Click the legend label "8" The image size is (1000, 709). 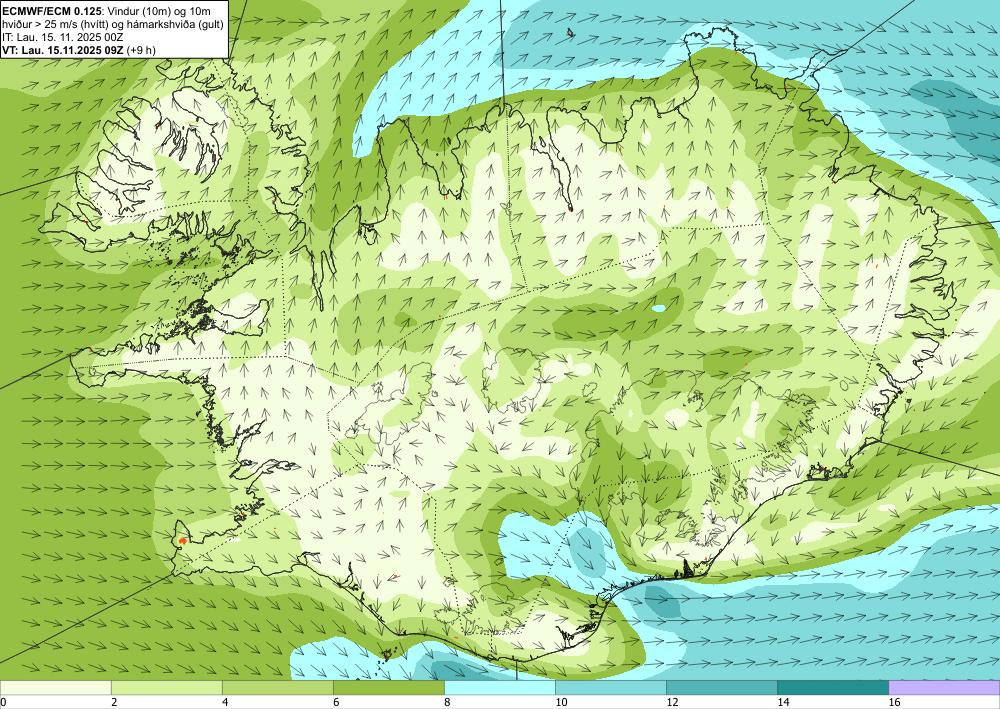[447, 702]
